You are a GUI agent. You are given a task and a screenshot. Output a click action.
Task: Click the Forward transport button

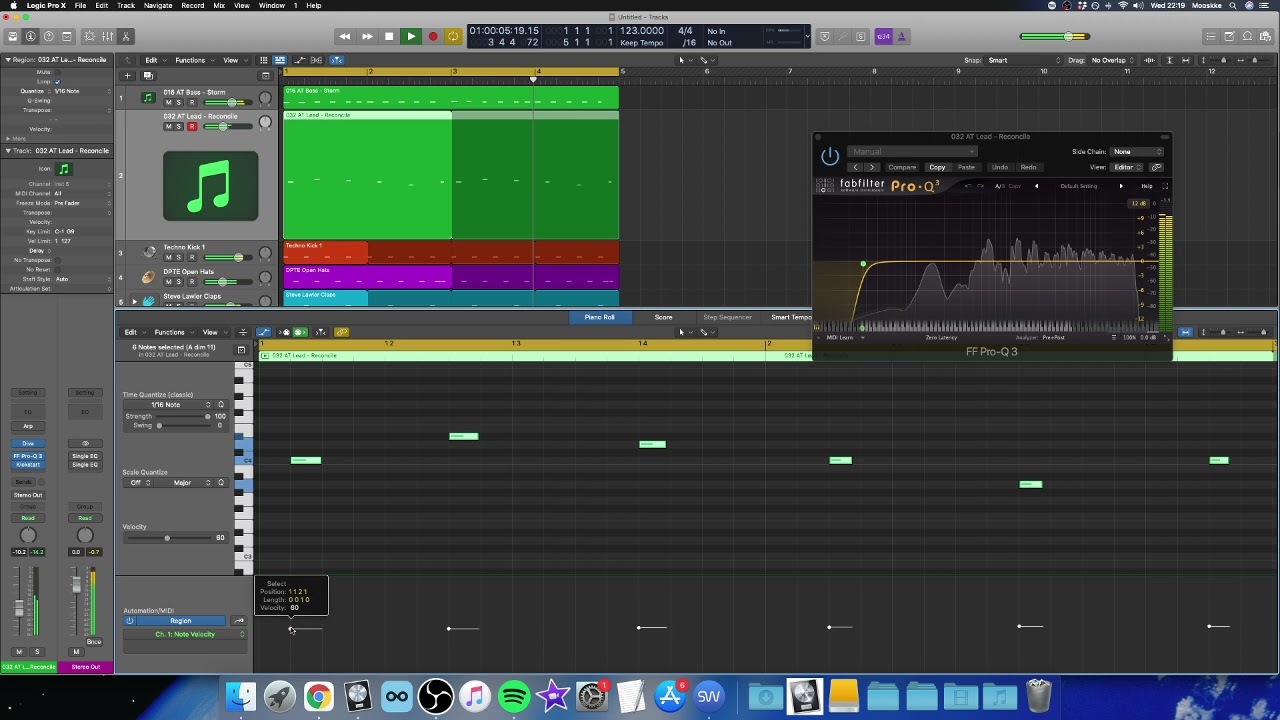367,37
